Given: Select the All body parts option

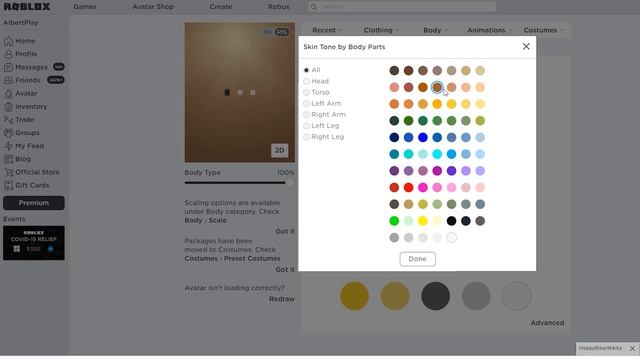Looking at the screenshot, I should click(306, 70).
